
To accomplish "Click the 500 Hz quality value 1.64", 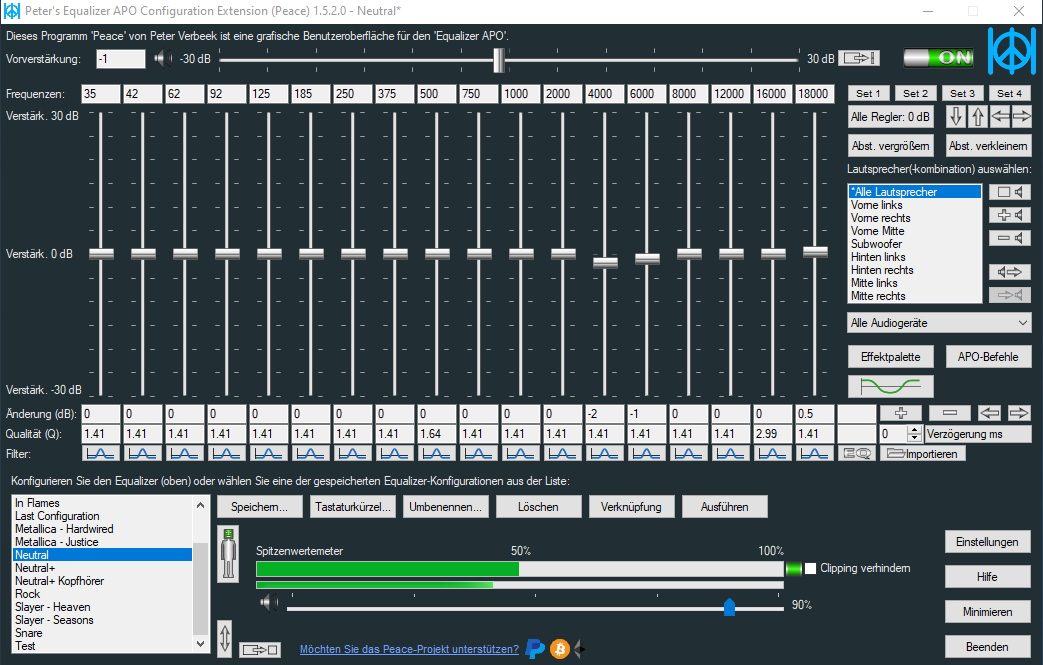I will (x=436, y=434).
